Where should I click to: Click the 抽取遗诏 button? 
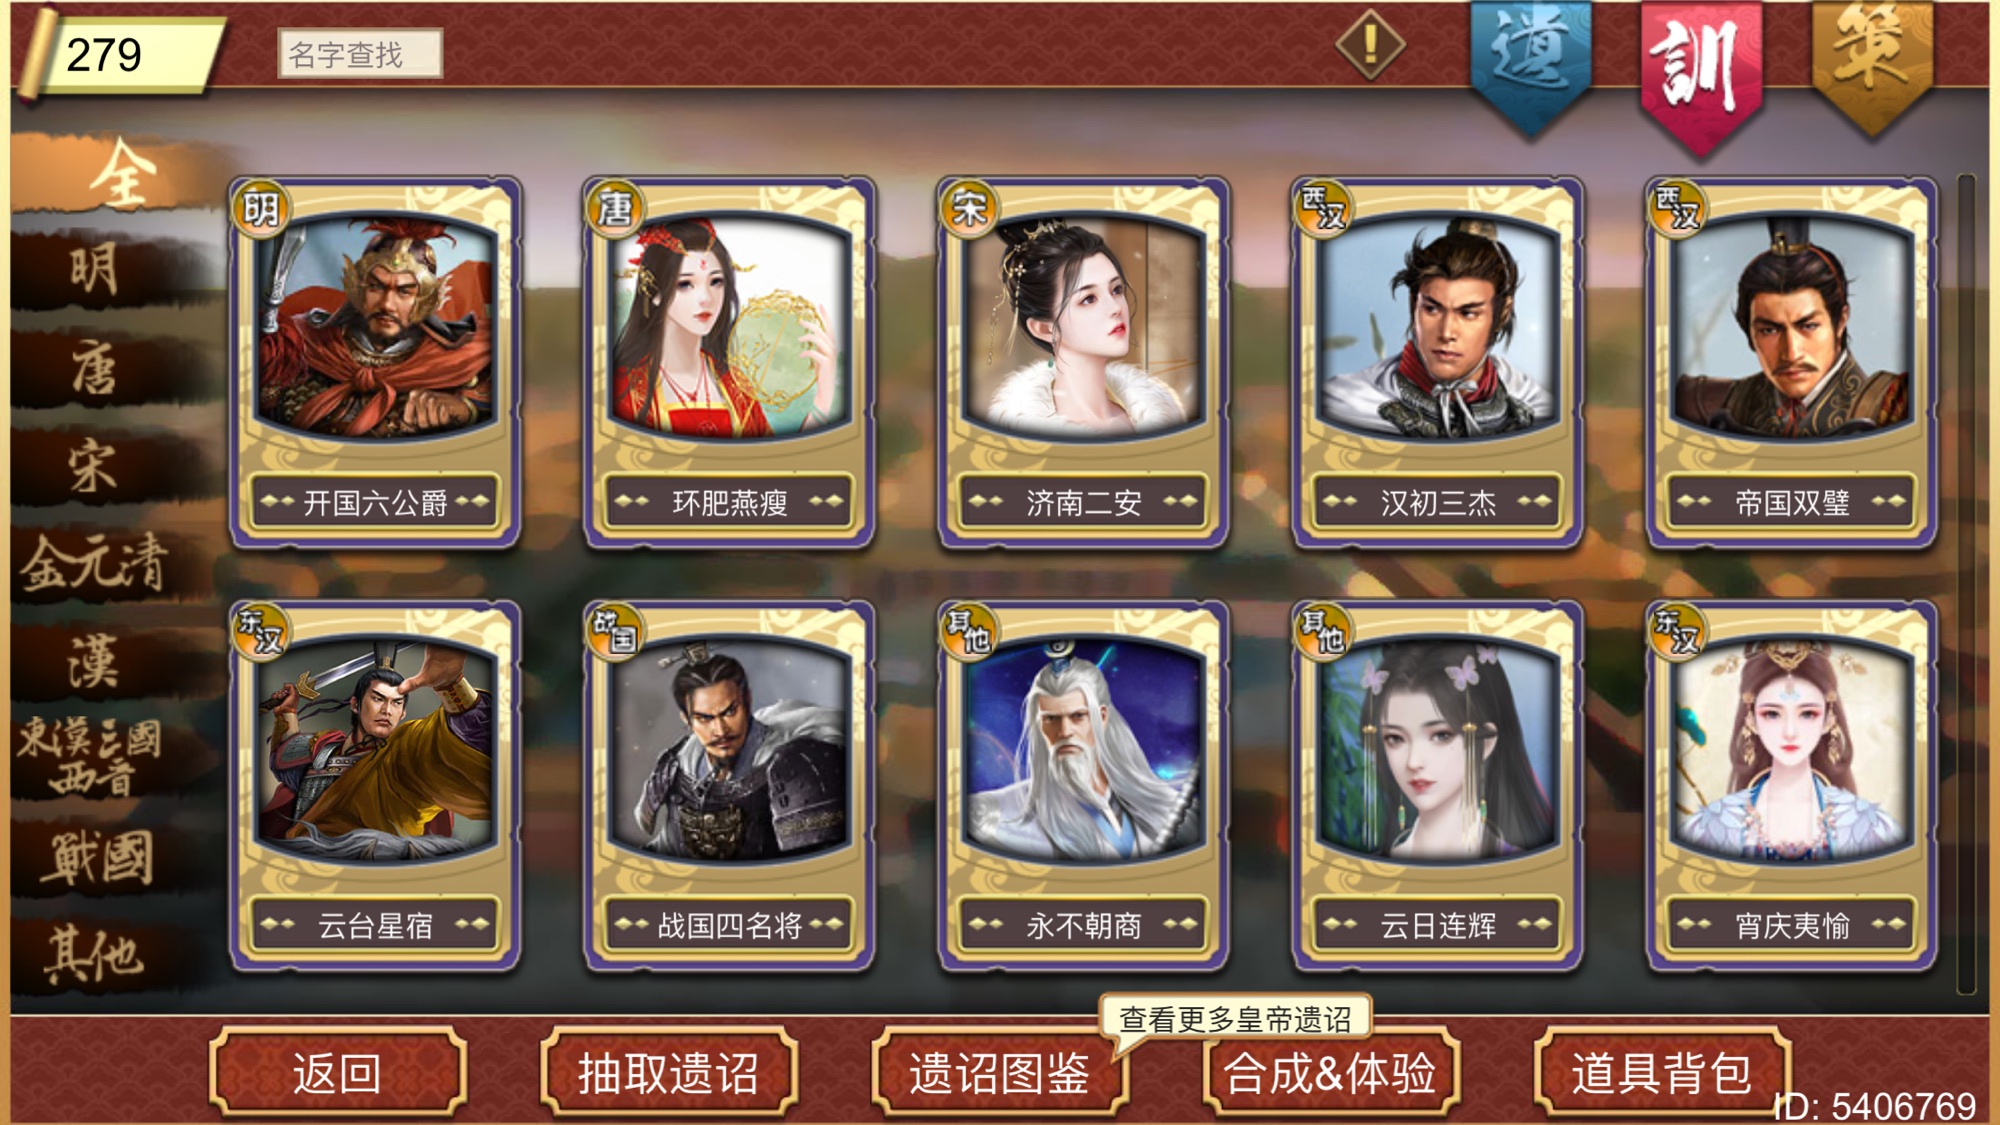tap(668, 1073)
